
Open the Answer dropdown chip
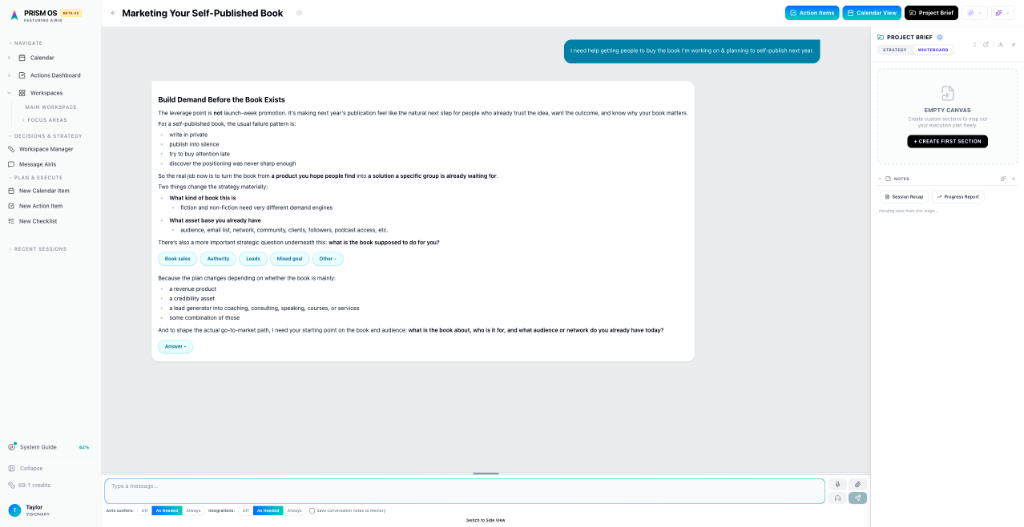(175, 346)
